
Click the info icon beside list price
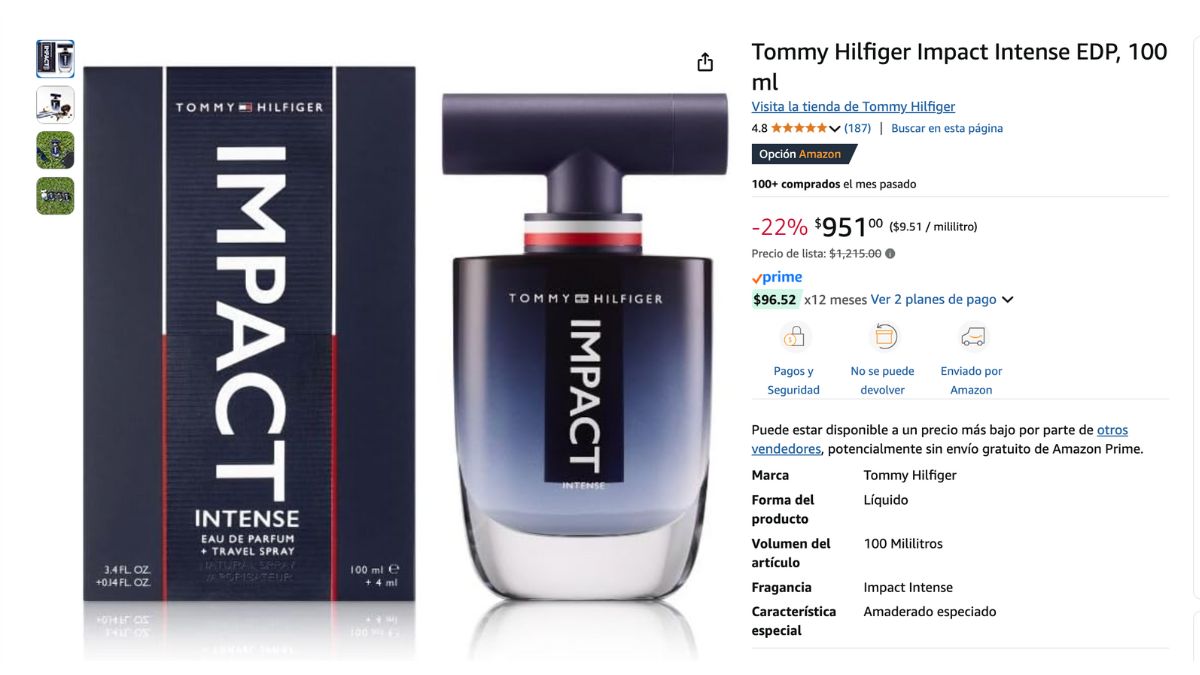pyautogui.click(x=890, y=254)
